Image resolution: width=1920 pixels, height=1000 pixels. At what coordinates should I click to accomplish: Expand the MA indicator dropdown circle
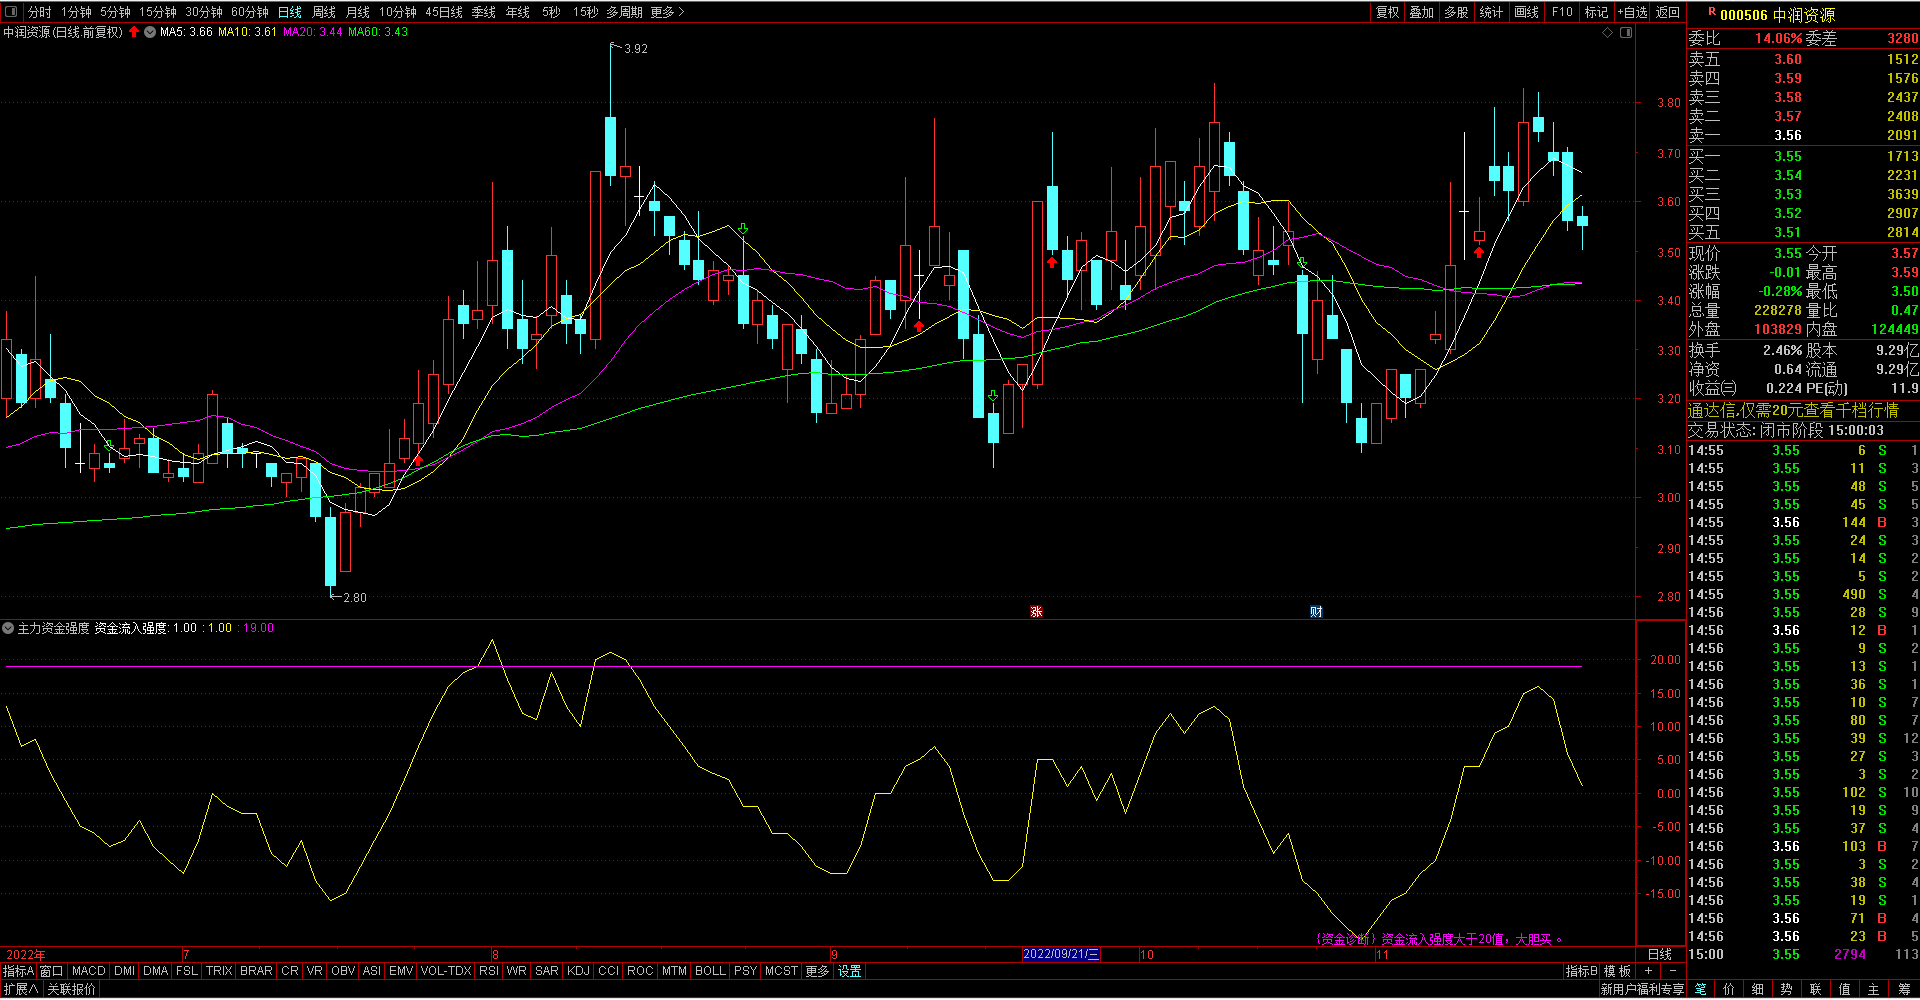(x=150, y=32)
